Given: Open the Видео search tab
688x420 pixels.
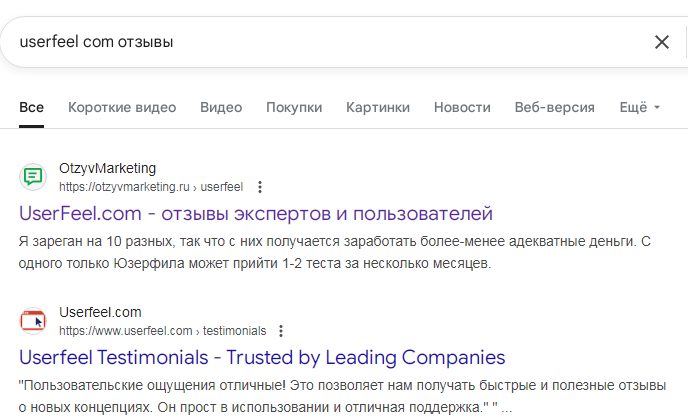Looking at the screenshot, I should (221, 108).
